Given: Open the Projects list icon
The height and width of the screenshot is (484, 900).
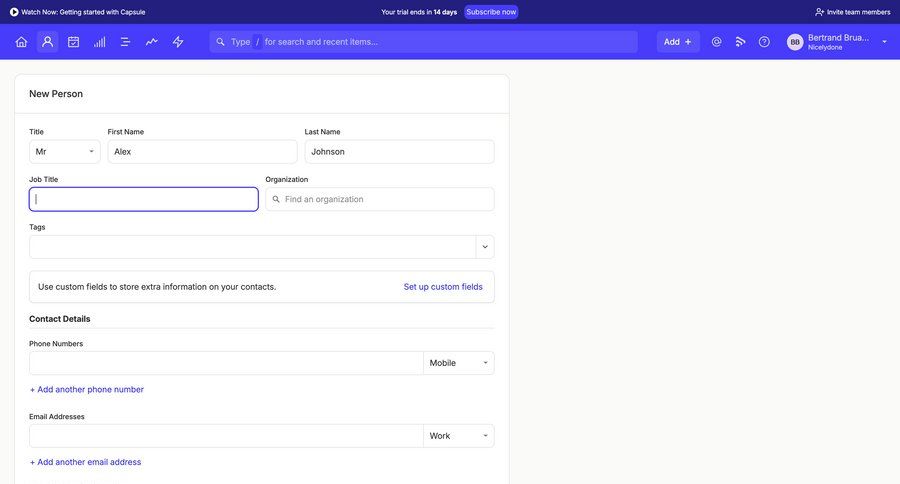Looking at the screenshot, I should click(125, 42).
